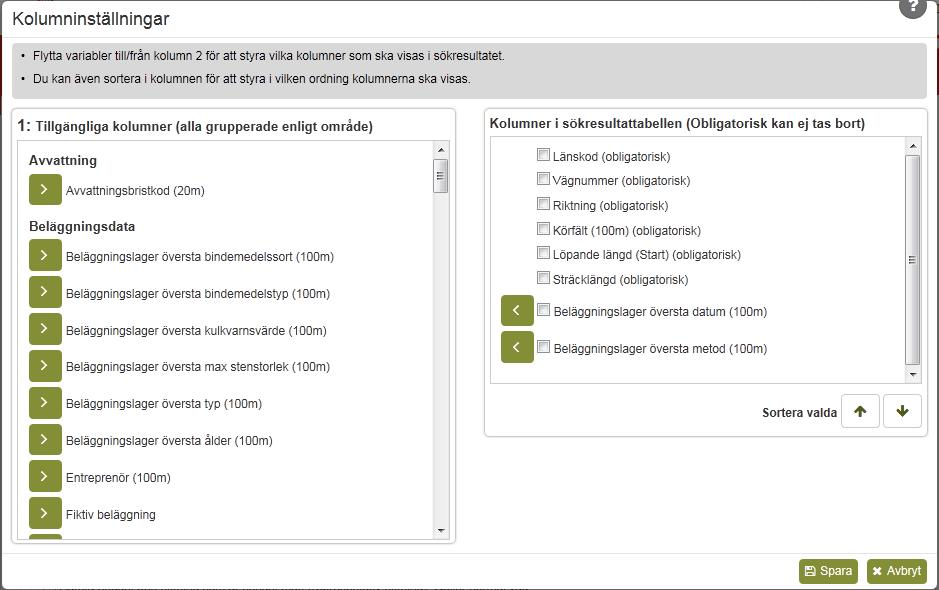Select Beläggningslager översta datum checkbox
The image size is (939, 590).
(543, 310)
